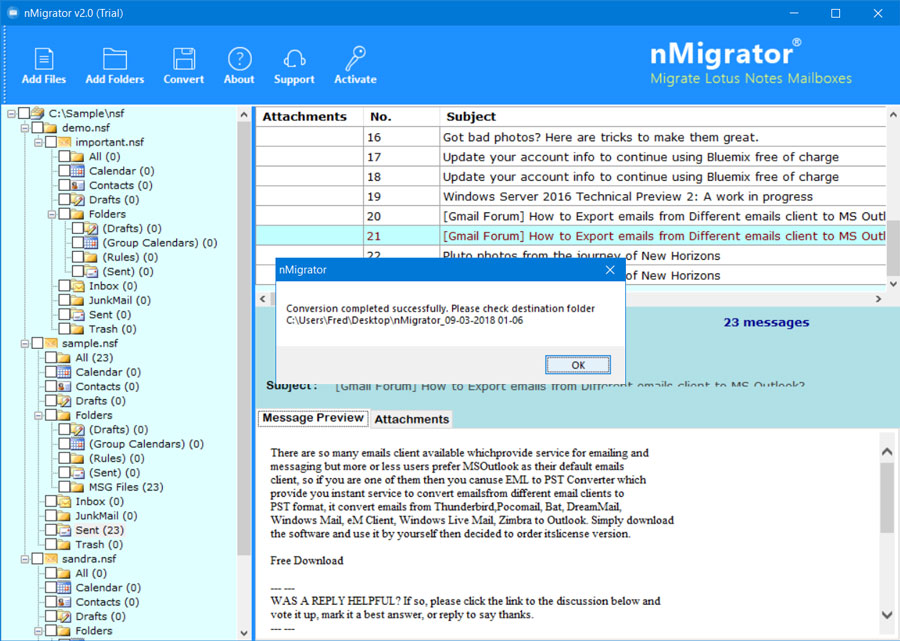Click the (Group Calendars) icon under sample.nsf
Viewport: 900px width, 641px height.
[78, 444]
